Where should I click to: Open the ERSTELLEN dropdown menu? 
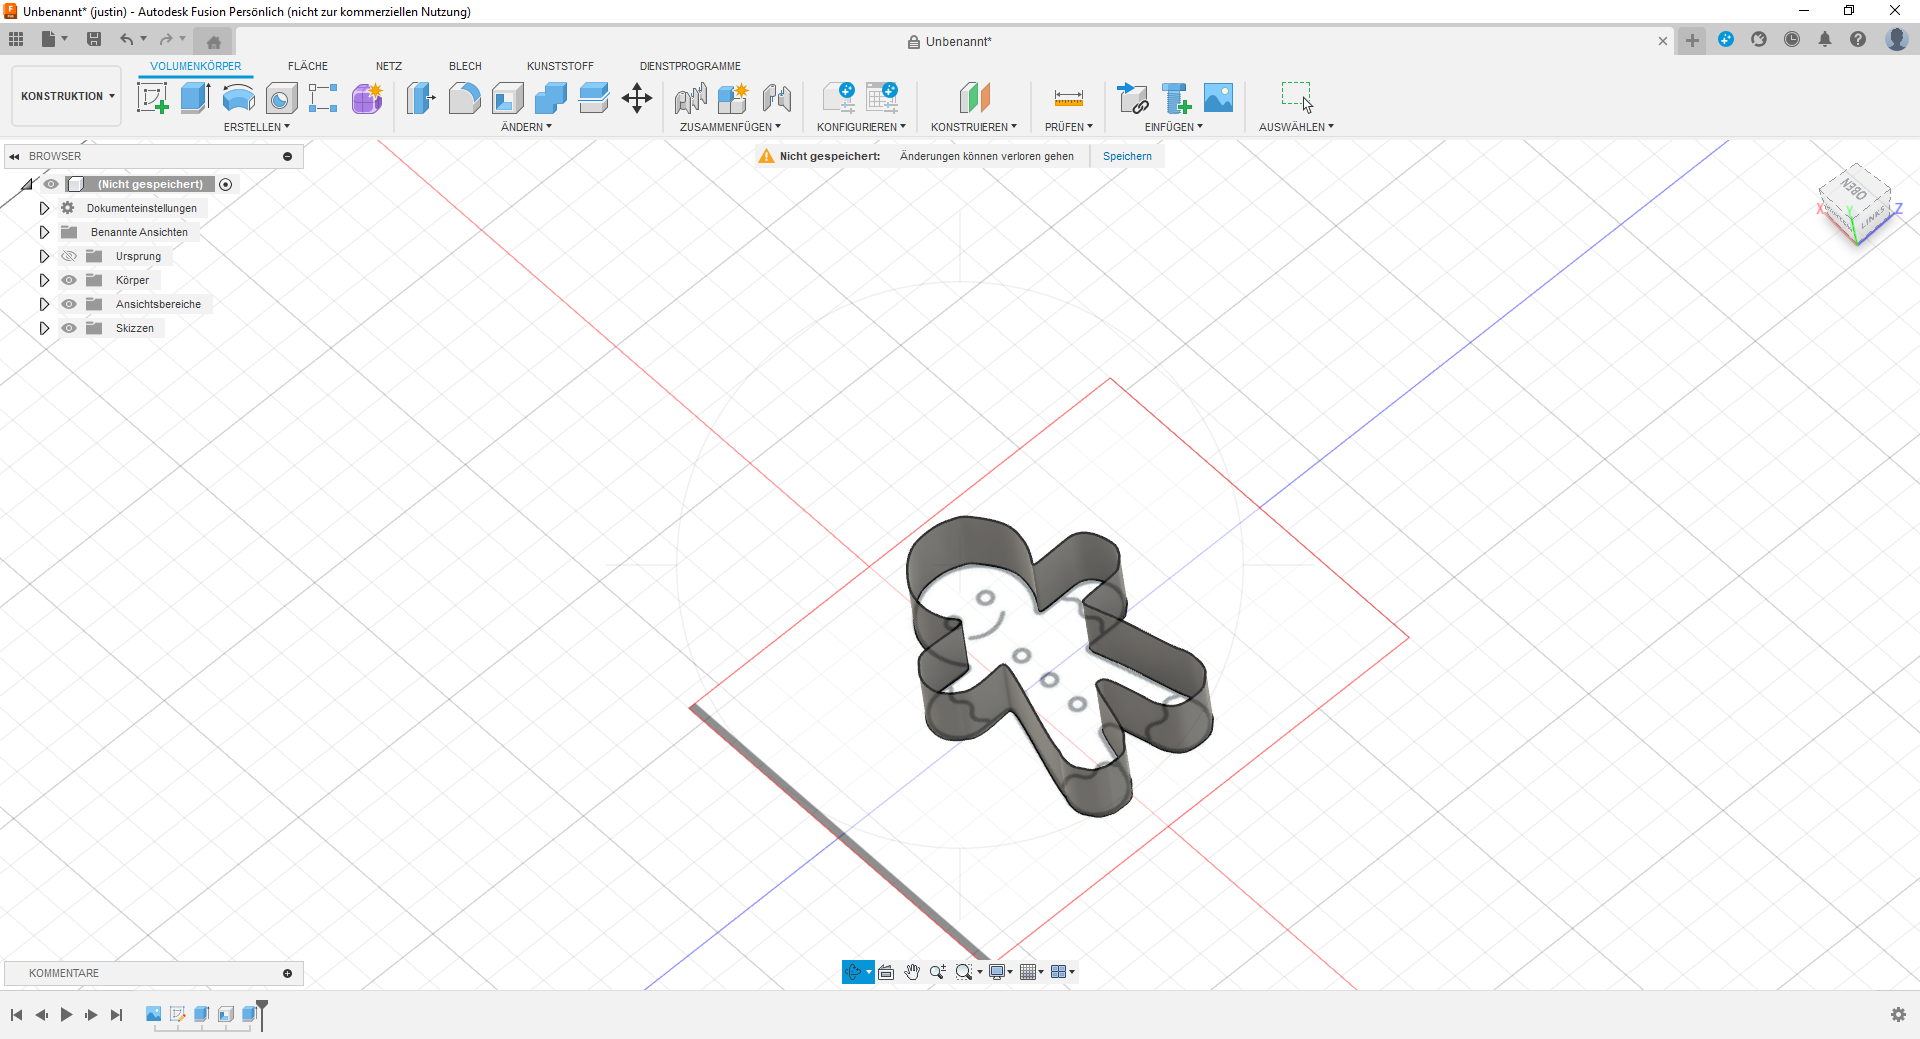[x=256, y=127]
